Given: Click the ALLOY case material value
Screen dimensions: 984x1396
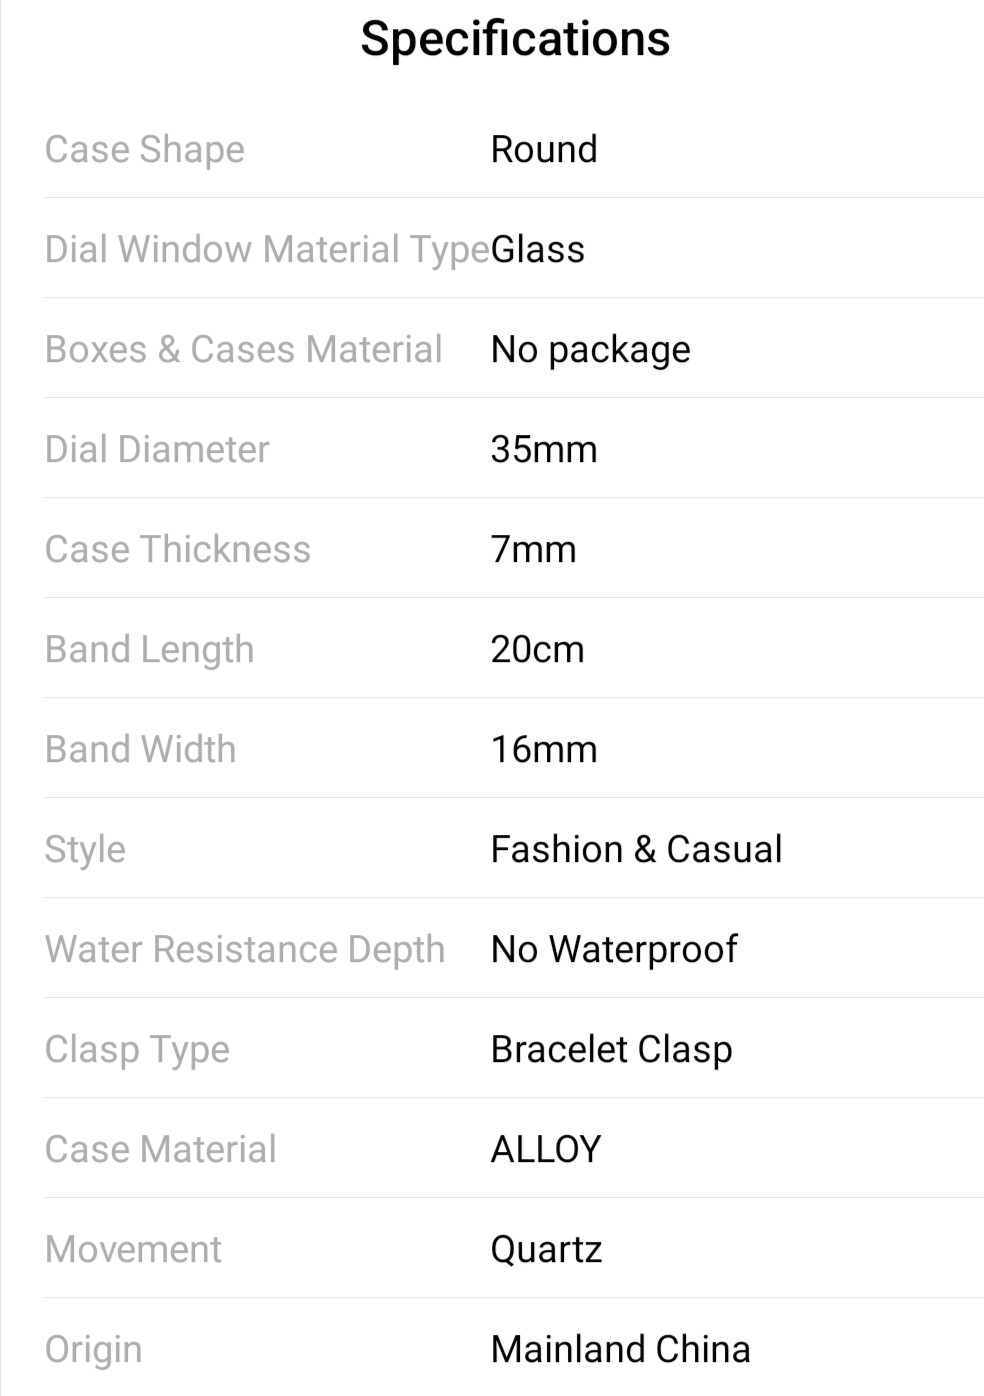Looking at the screenshot, I should tap(546, 1150).
